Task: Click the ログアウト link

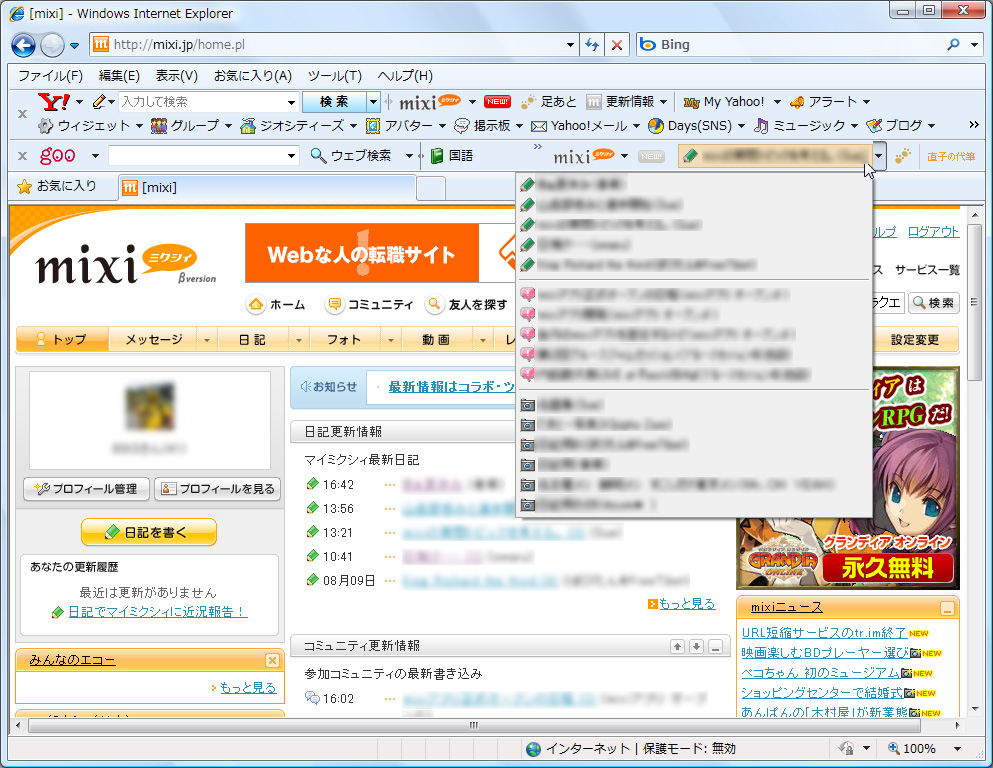Action: point(932,231)
